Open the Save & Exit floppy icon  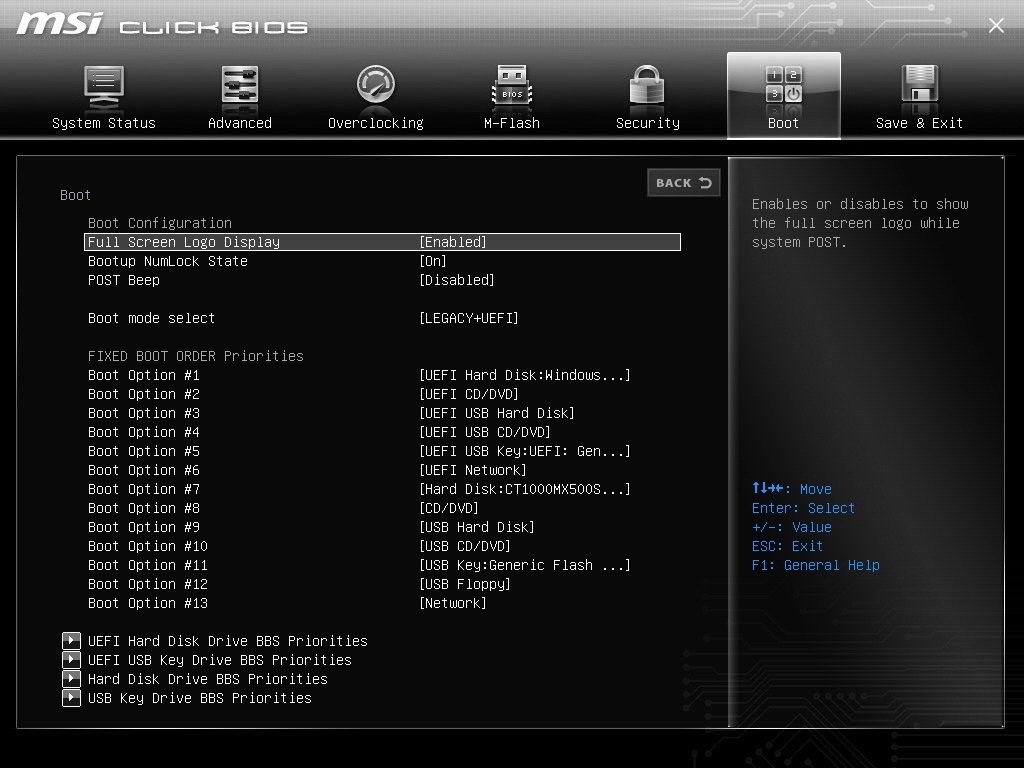pos(920,84)
